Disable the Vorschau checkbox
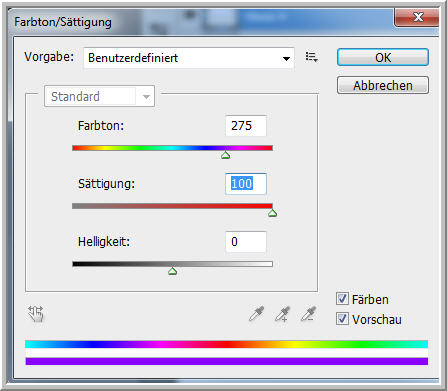This screenshot has width=447, height=391. 342,319
